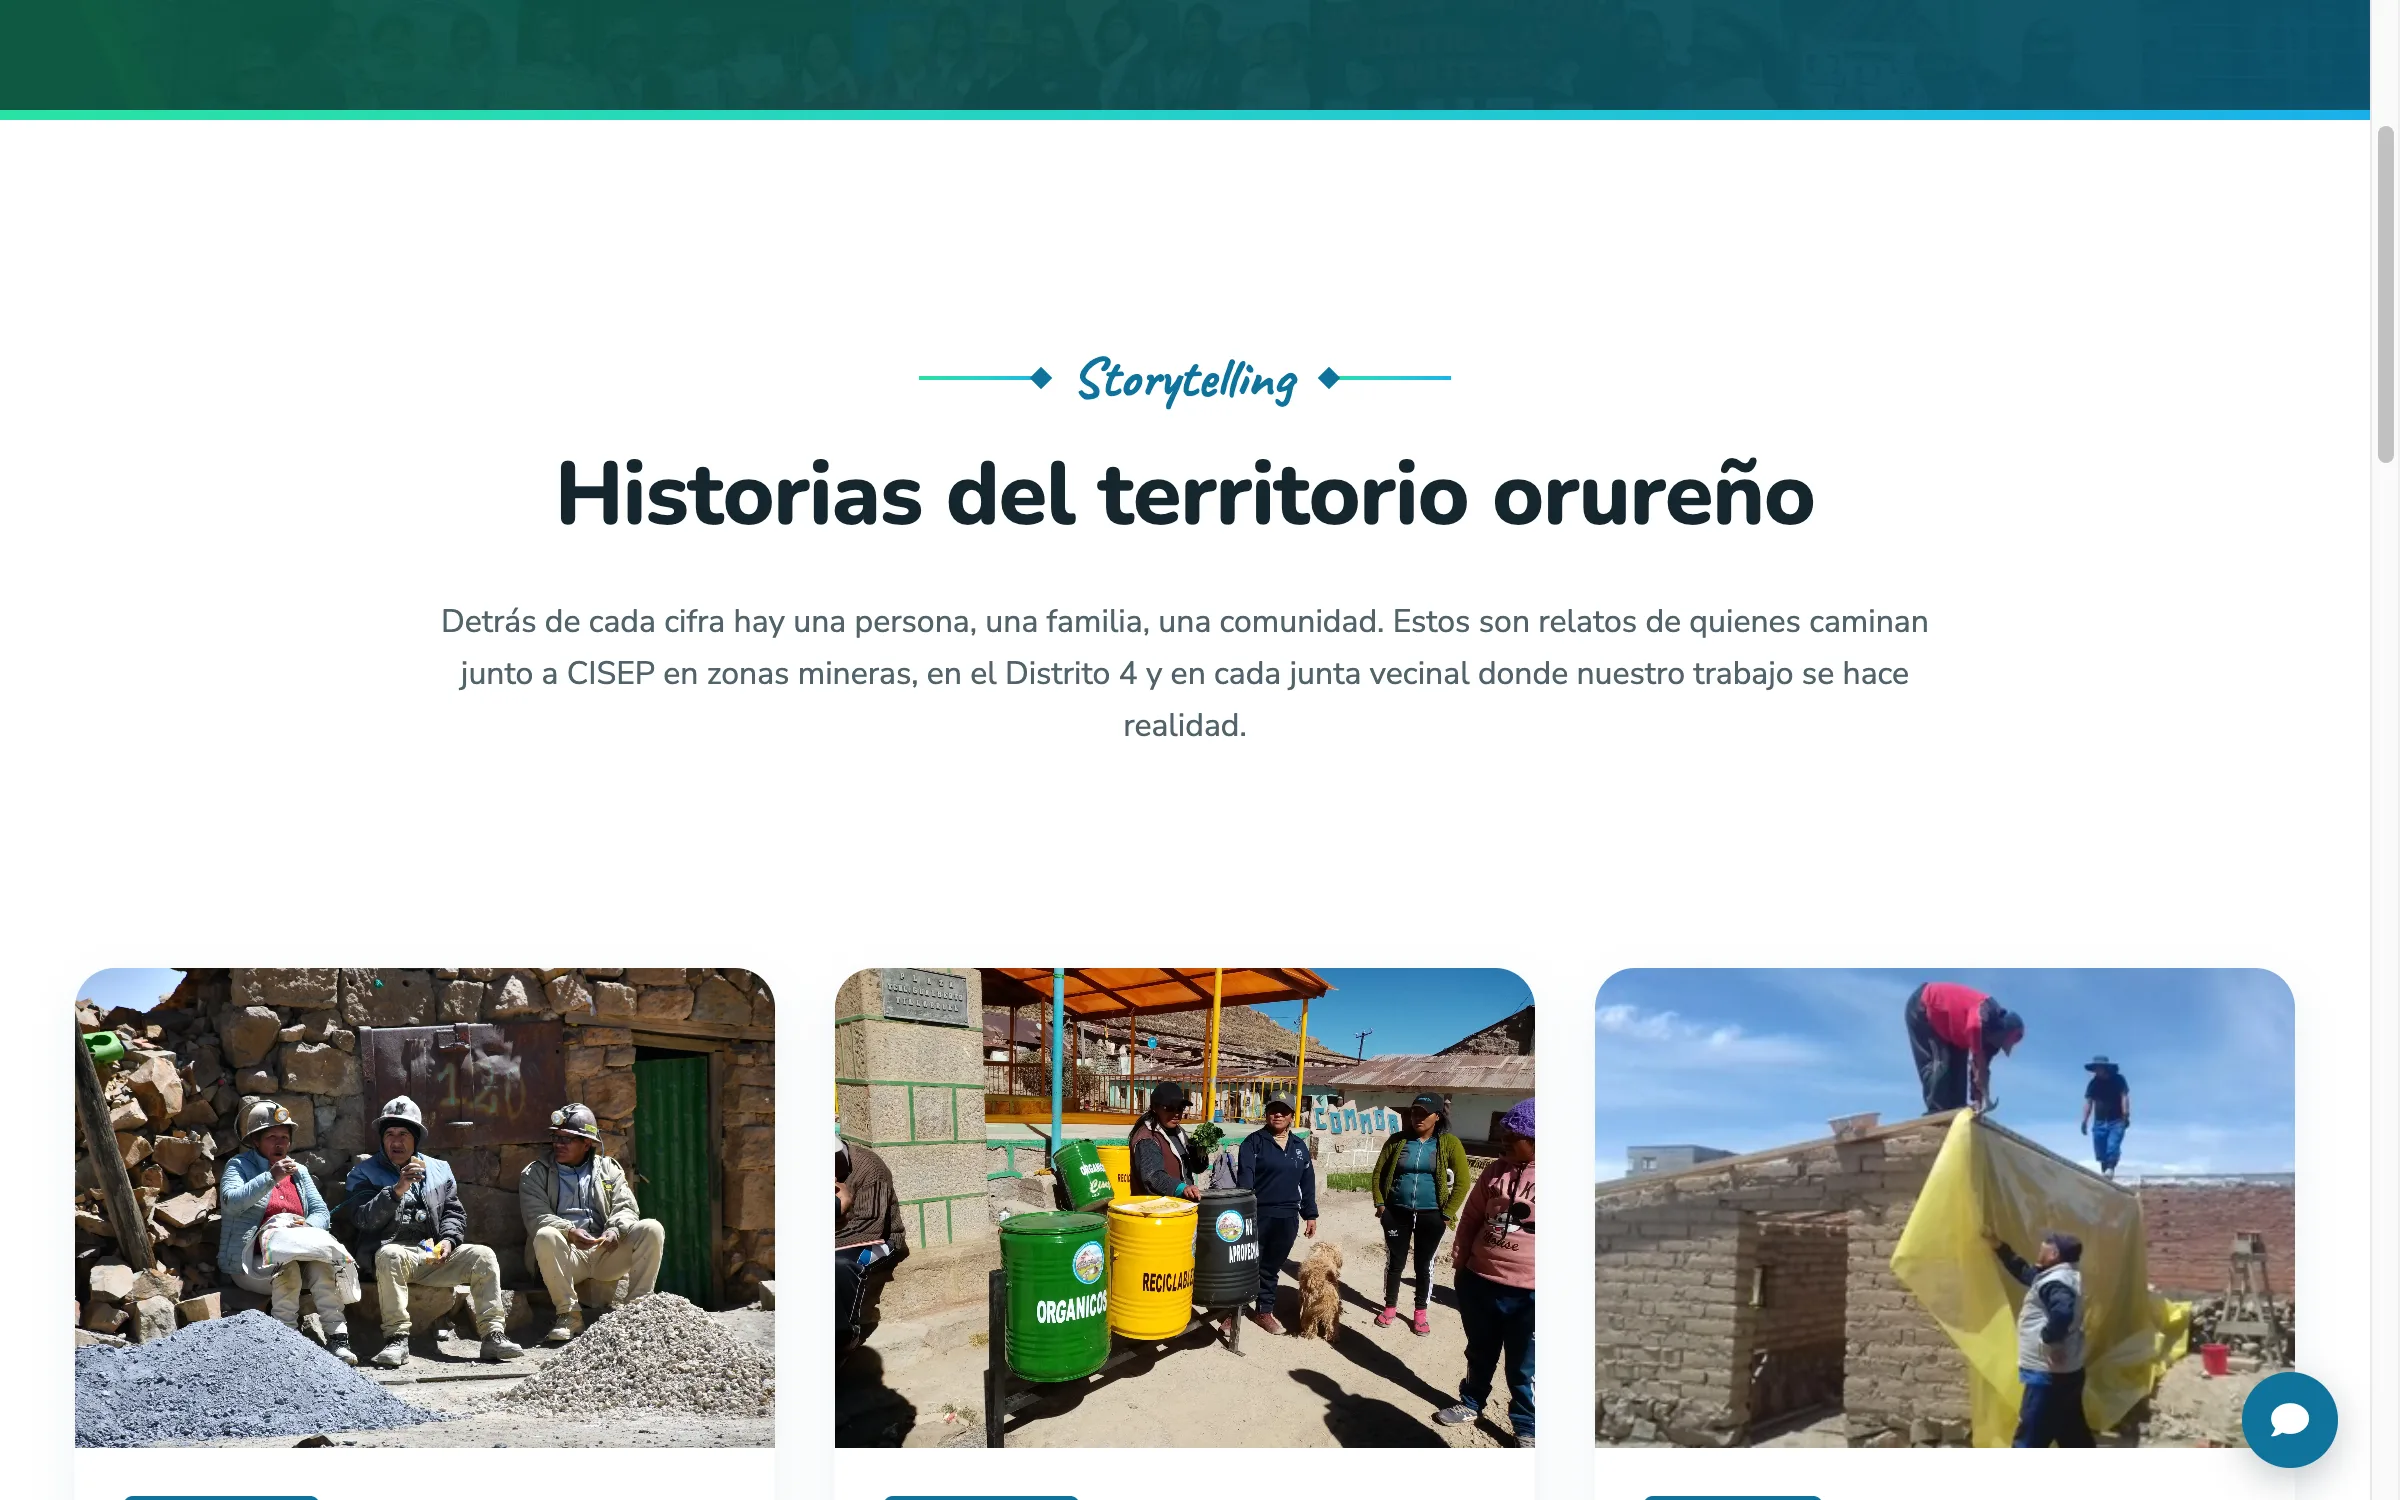Open the floating chat bubble widget
This screenshot has height=1500, width=2400.
(x=2289, y=1419)
